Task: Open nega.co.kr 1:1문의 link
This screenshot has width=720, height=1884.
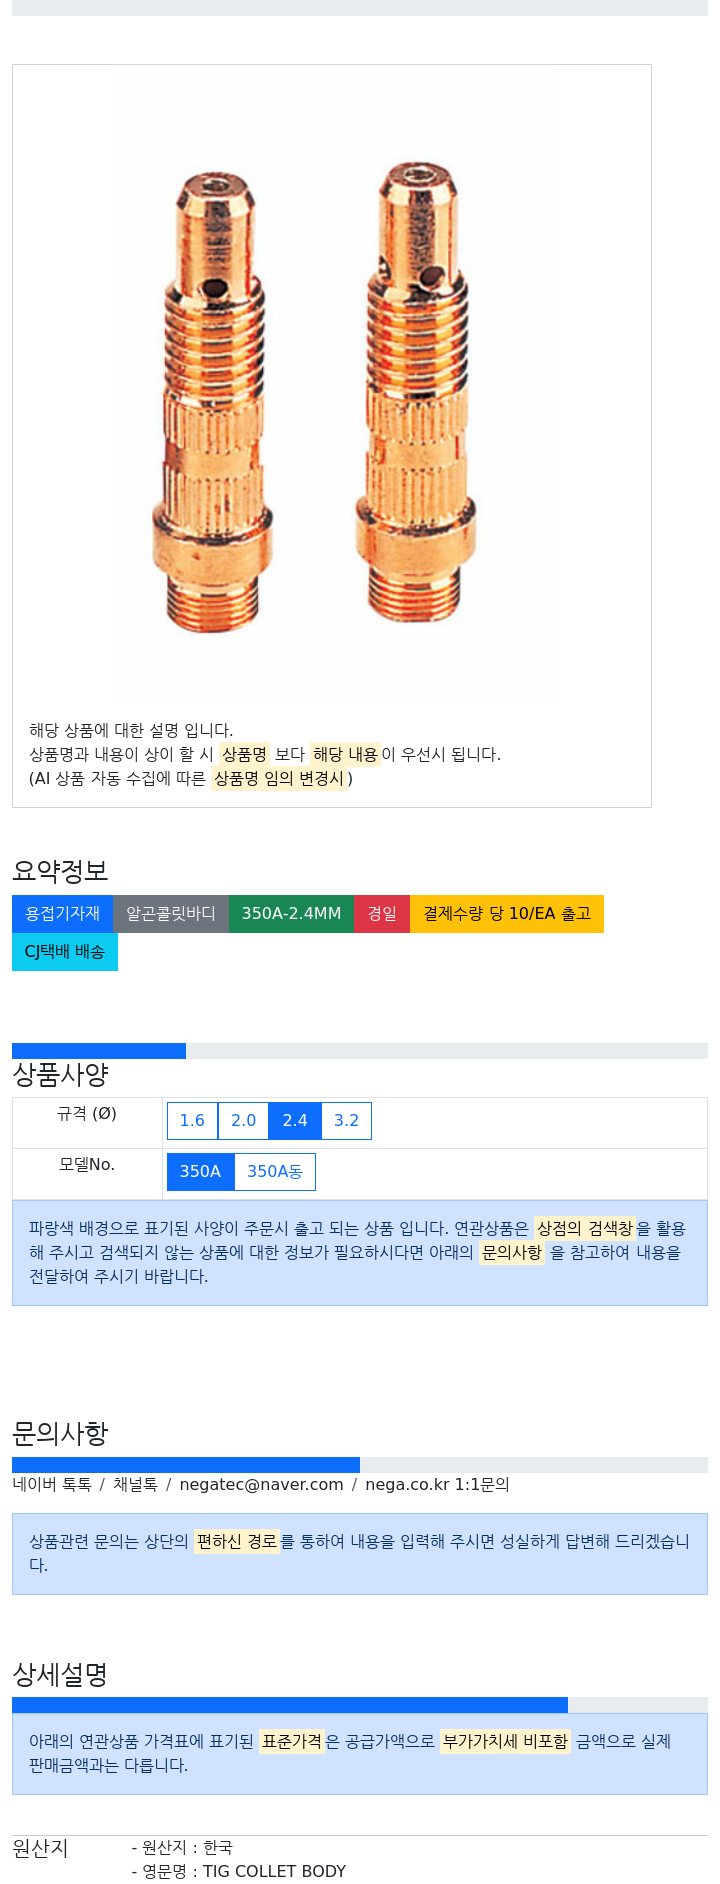Action: click(x=437, y=1485)
